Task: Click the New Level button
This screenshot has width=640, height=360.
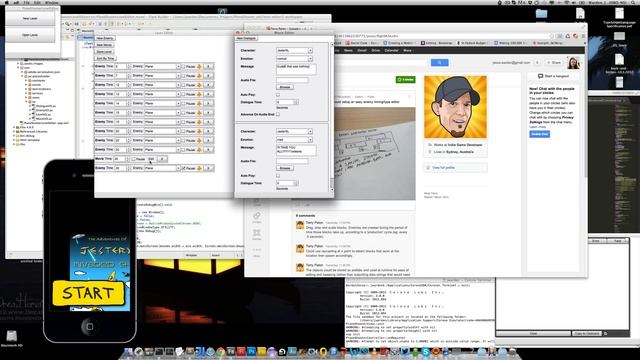Action: coord(30,18)
